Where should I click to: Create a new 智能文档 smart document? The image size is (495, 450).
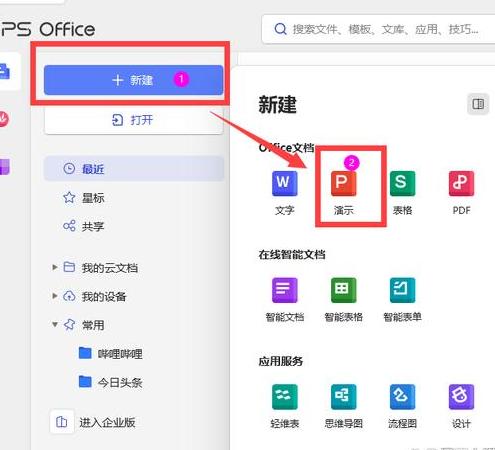284,299
